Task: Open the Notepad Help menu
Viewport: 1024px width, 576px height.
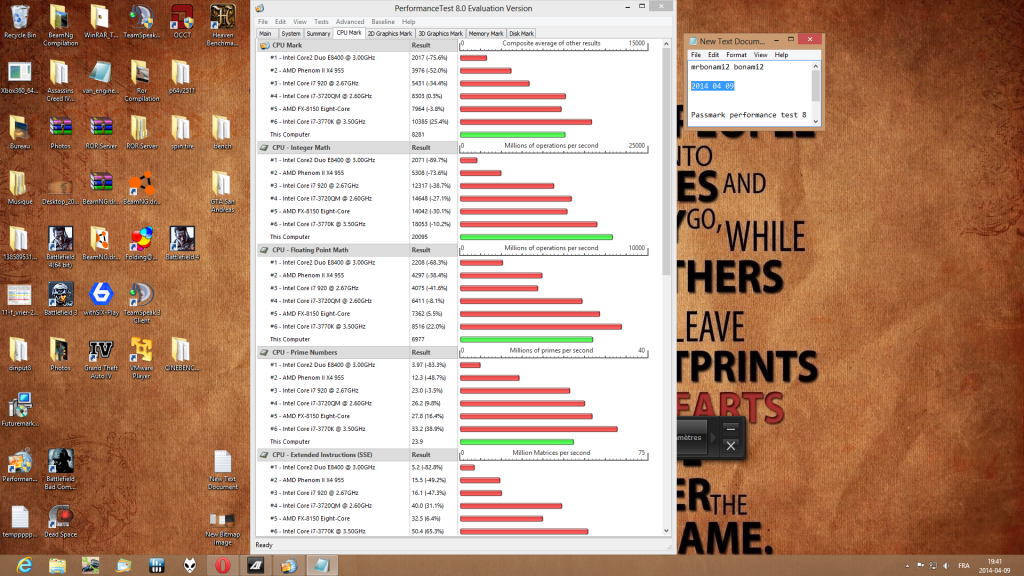Action: pos(781,55)
